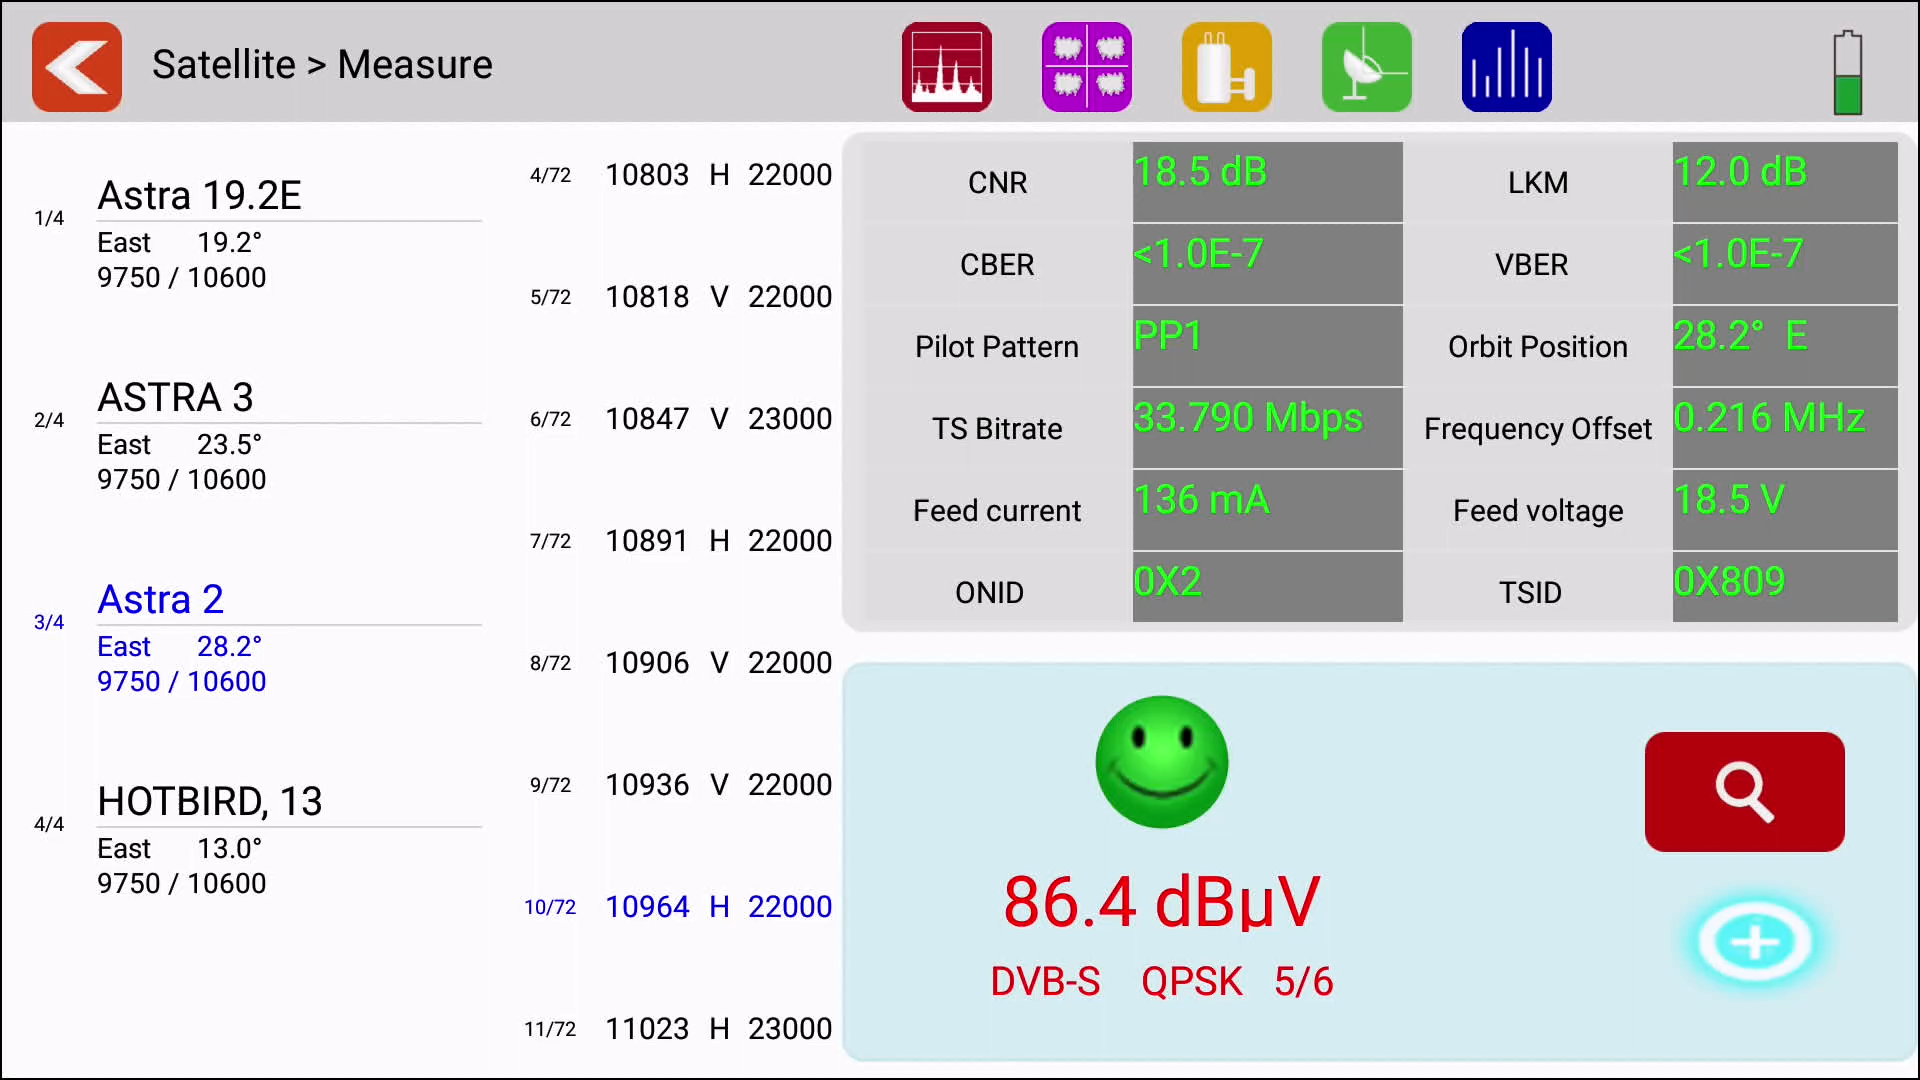Pick transponder 10847 V 23000
1920x1080 pixels.
(717, 419)
